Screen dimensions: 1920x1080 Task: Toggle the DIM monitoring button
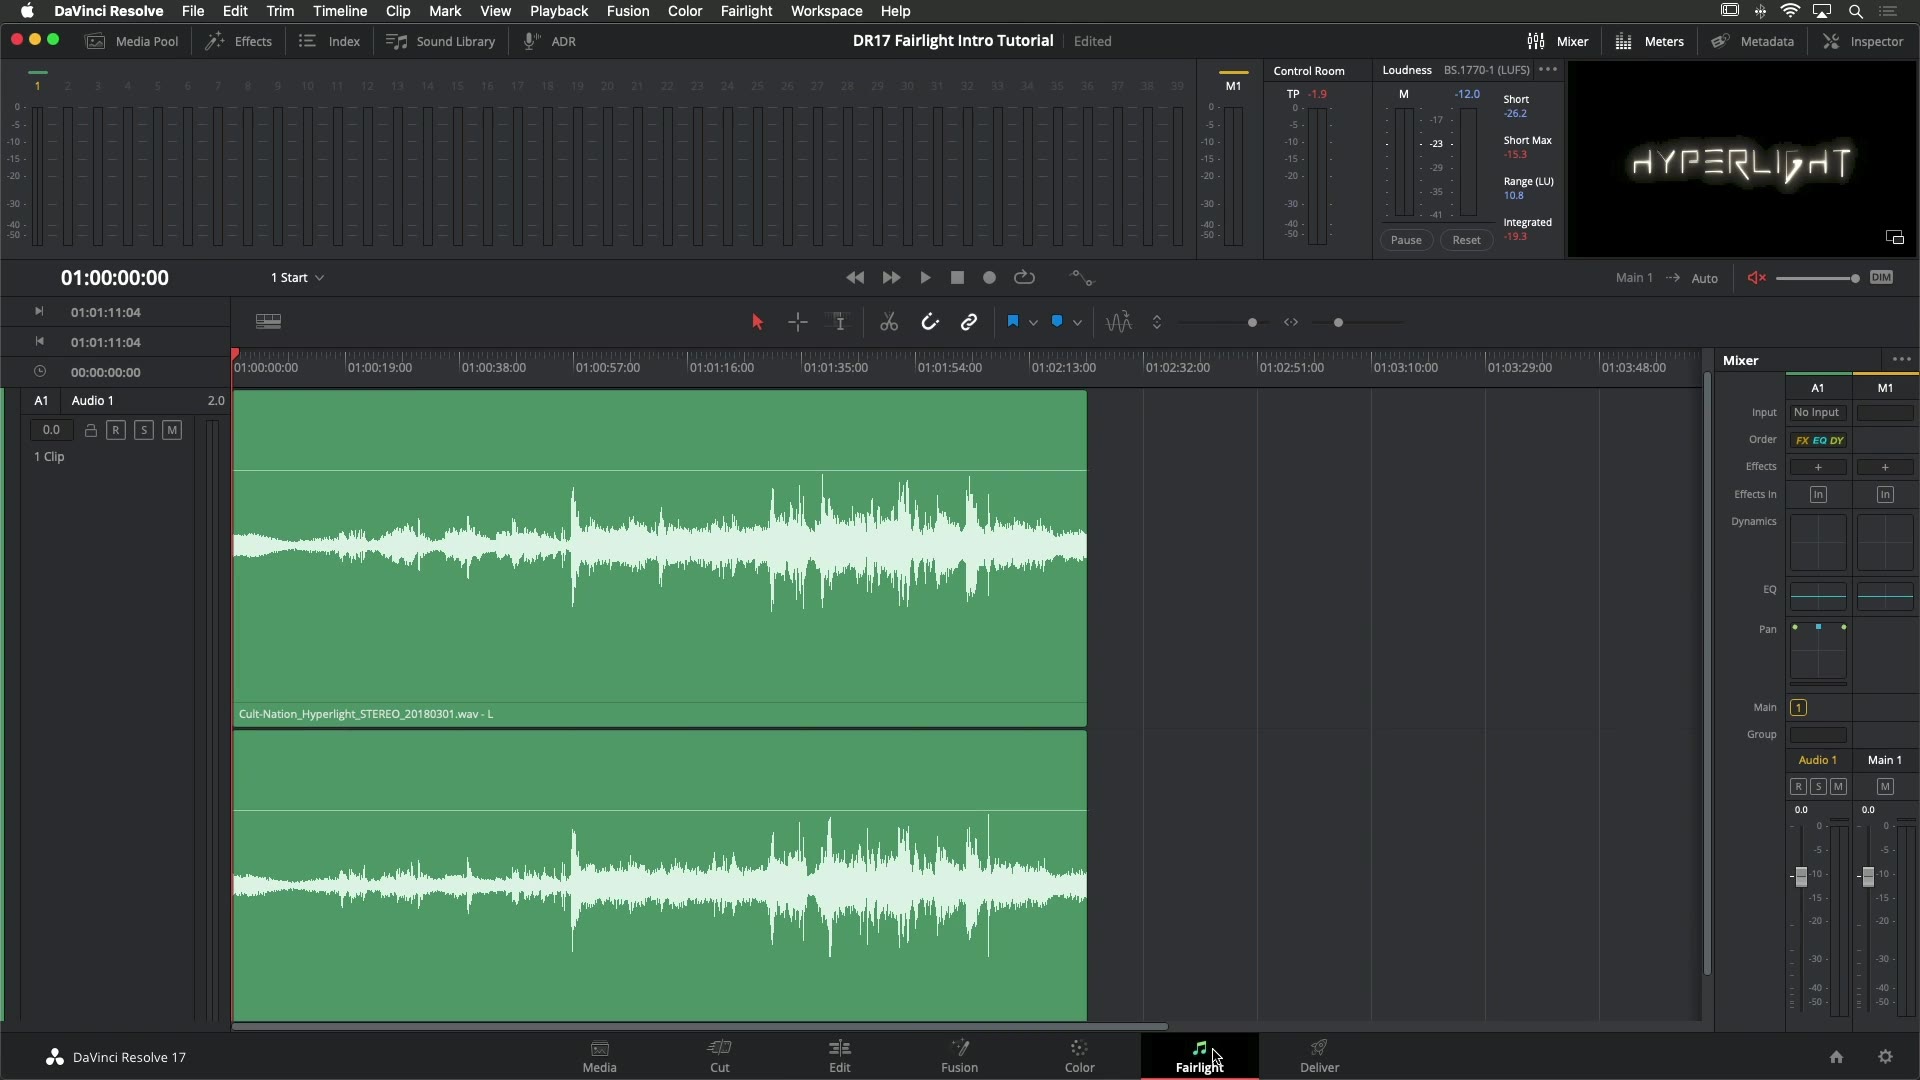click(1882, 278)
